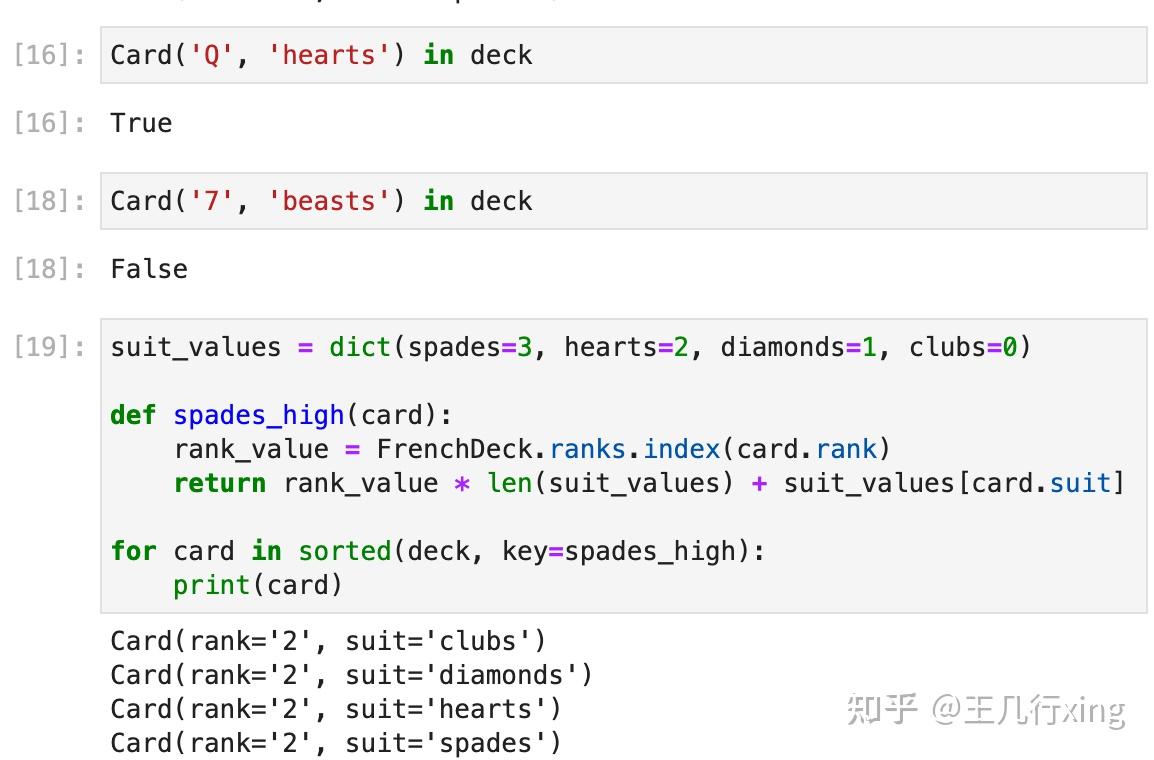Click the 'beasts' string in cell 18
Image resolution: width=1154 pixels, height=760 pixels.
pos(328,201)
